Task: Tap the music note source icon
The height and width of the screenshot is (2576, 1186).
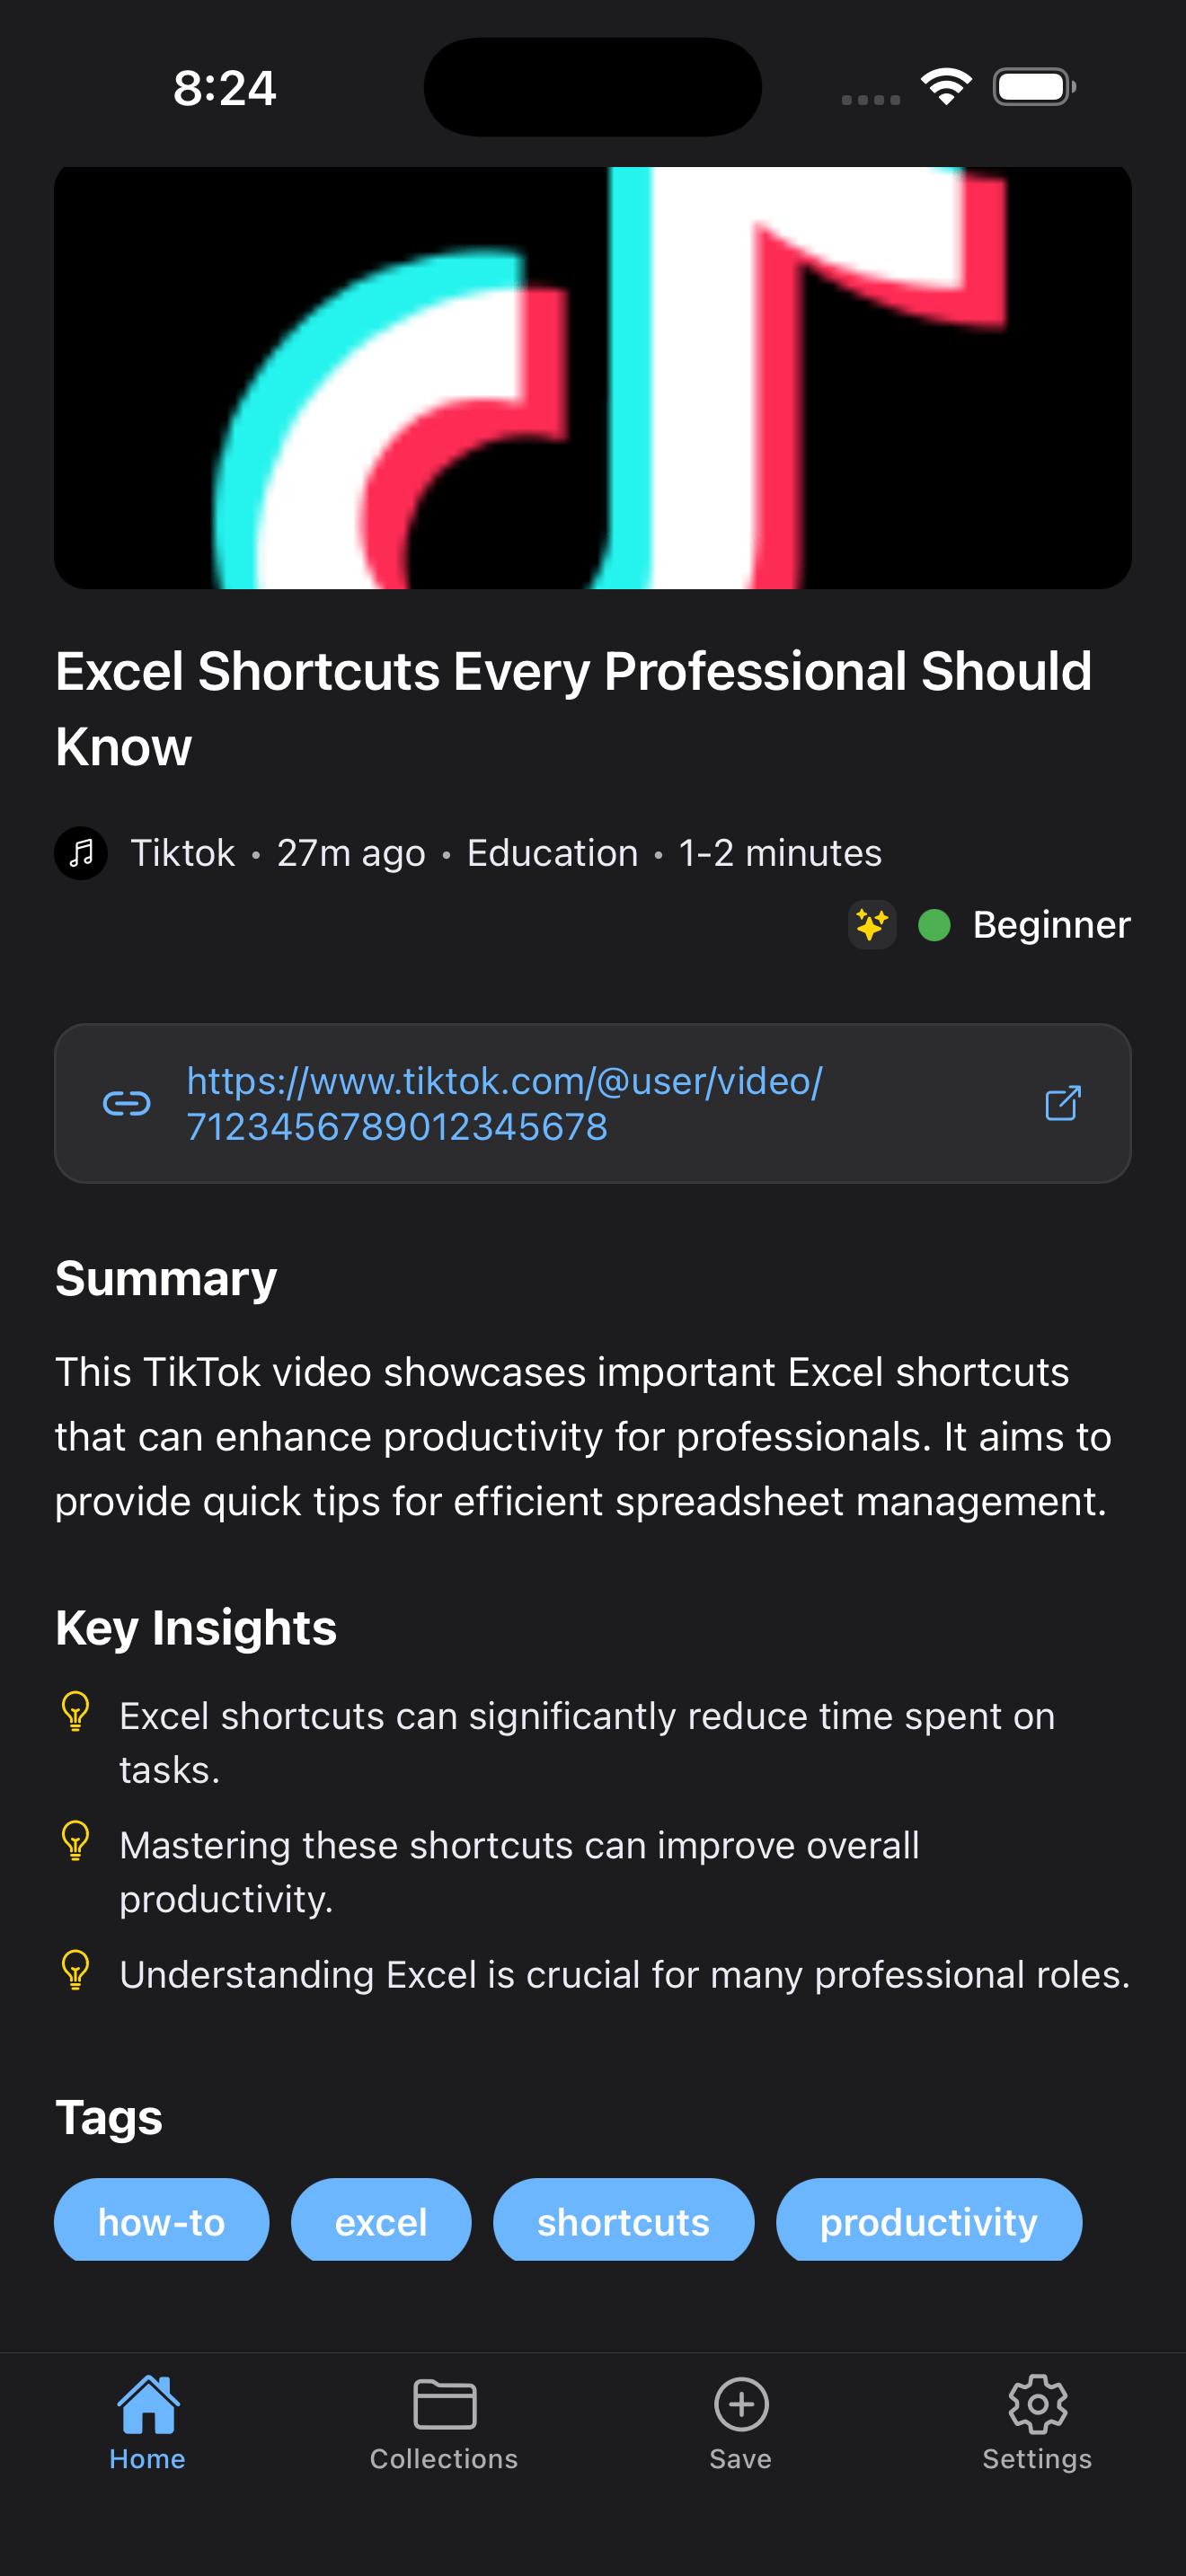Action: pyautogui.click(x=81, y=853)
